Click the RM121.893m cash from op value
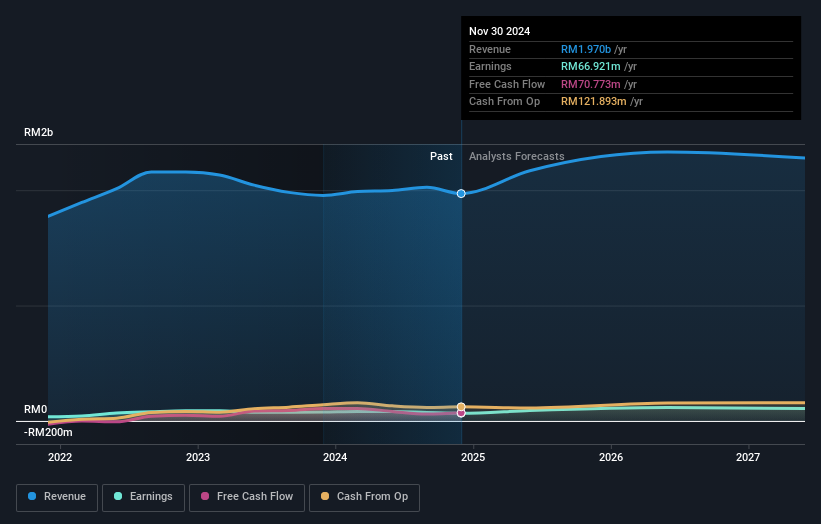This screenshot has height=524, width=821. point(594,102)
